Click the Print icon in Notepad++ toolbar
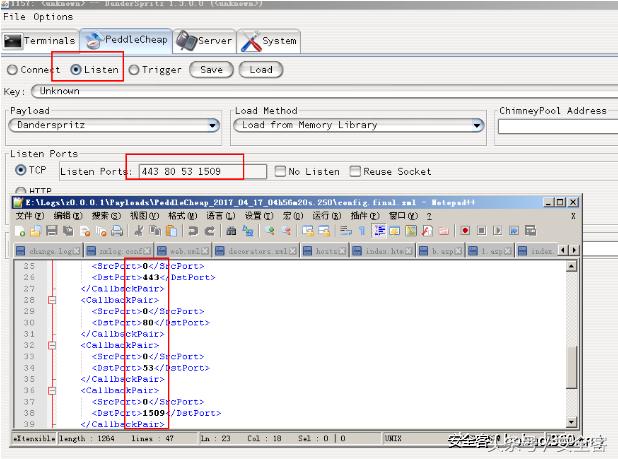Image resolution: width=618 pixels, height=459 pixels. point(117,231)
